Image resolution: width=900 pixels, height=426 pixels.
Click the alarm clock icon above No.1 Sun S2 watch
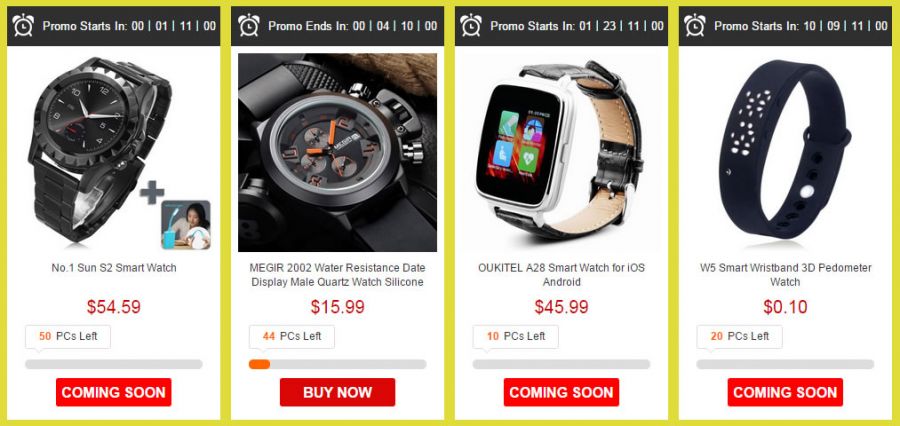pyautogui.click(x=23, y=25)
